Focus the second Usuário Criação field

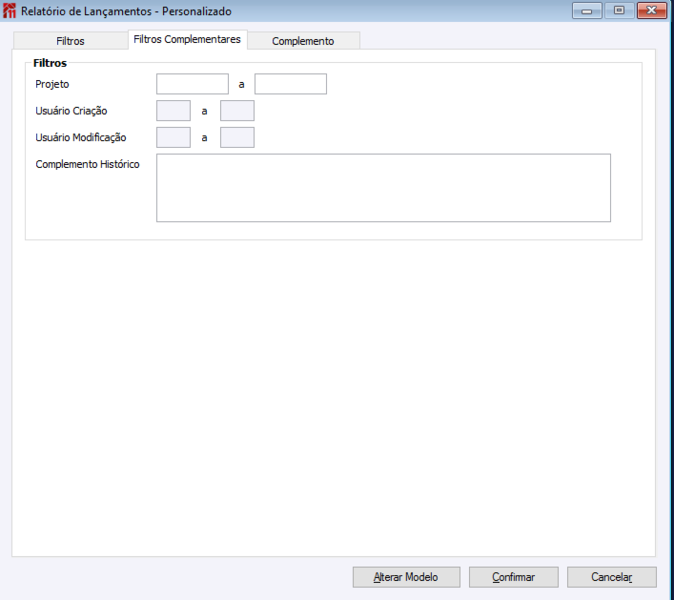click(x=237, y=111)
